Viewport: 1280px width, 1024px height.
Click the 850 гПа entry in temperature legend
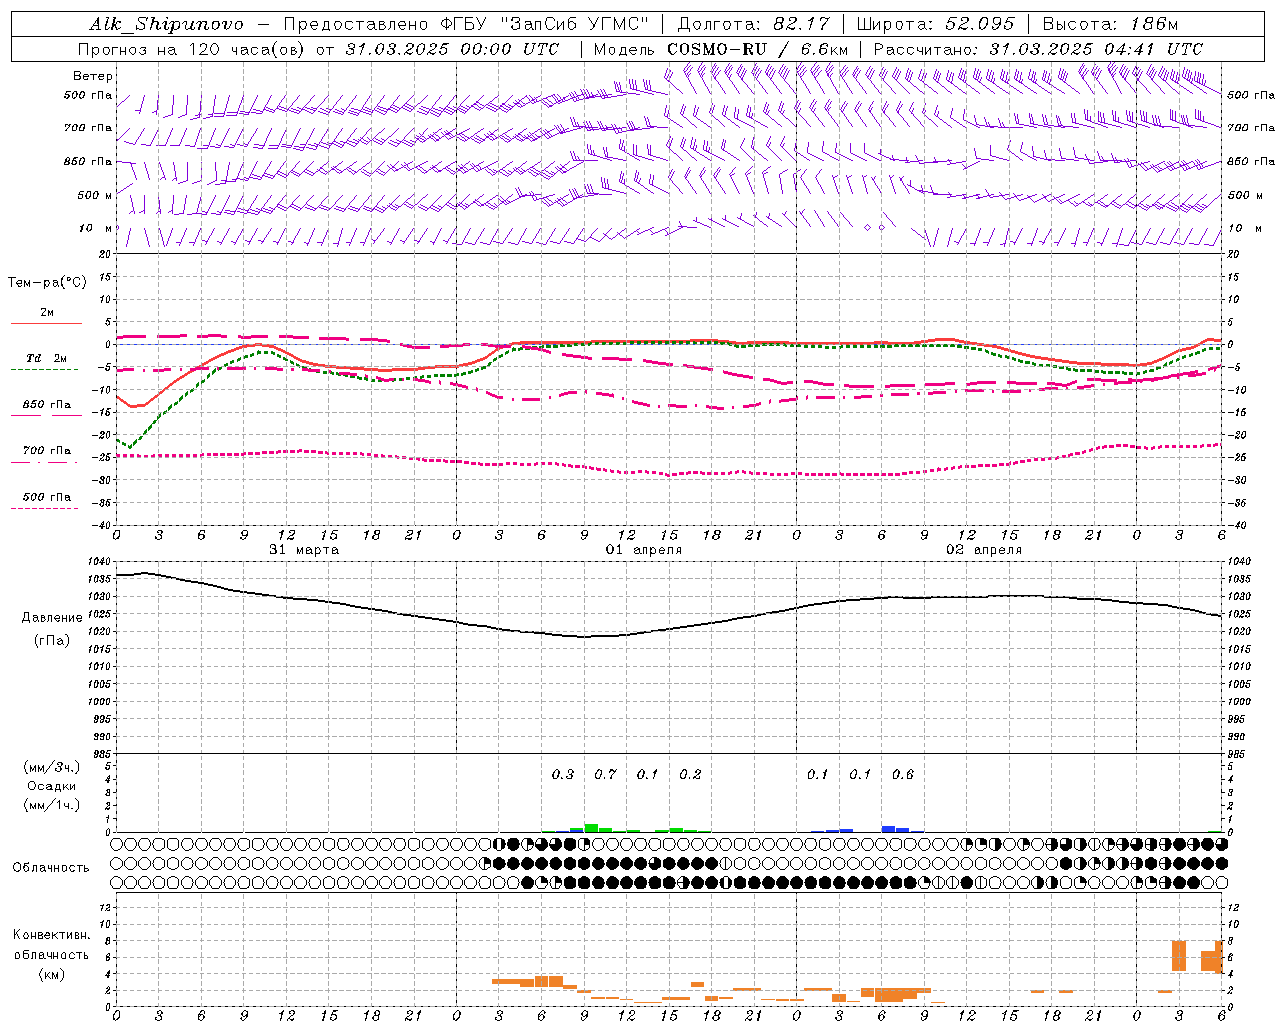click(47, 405)
